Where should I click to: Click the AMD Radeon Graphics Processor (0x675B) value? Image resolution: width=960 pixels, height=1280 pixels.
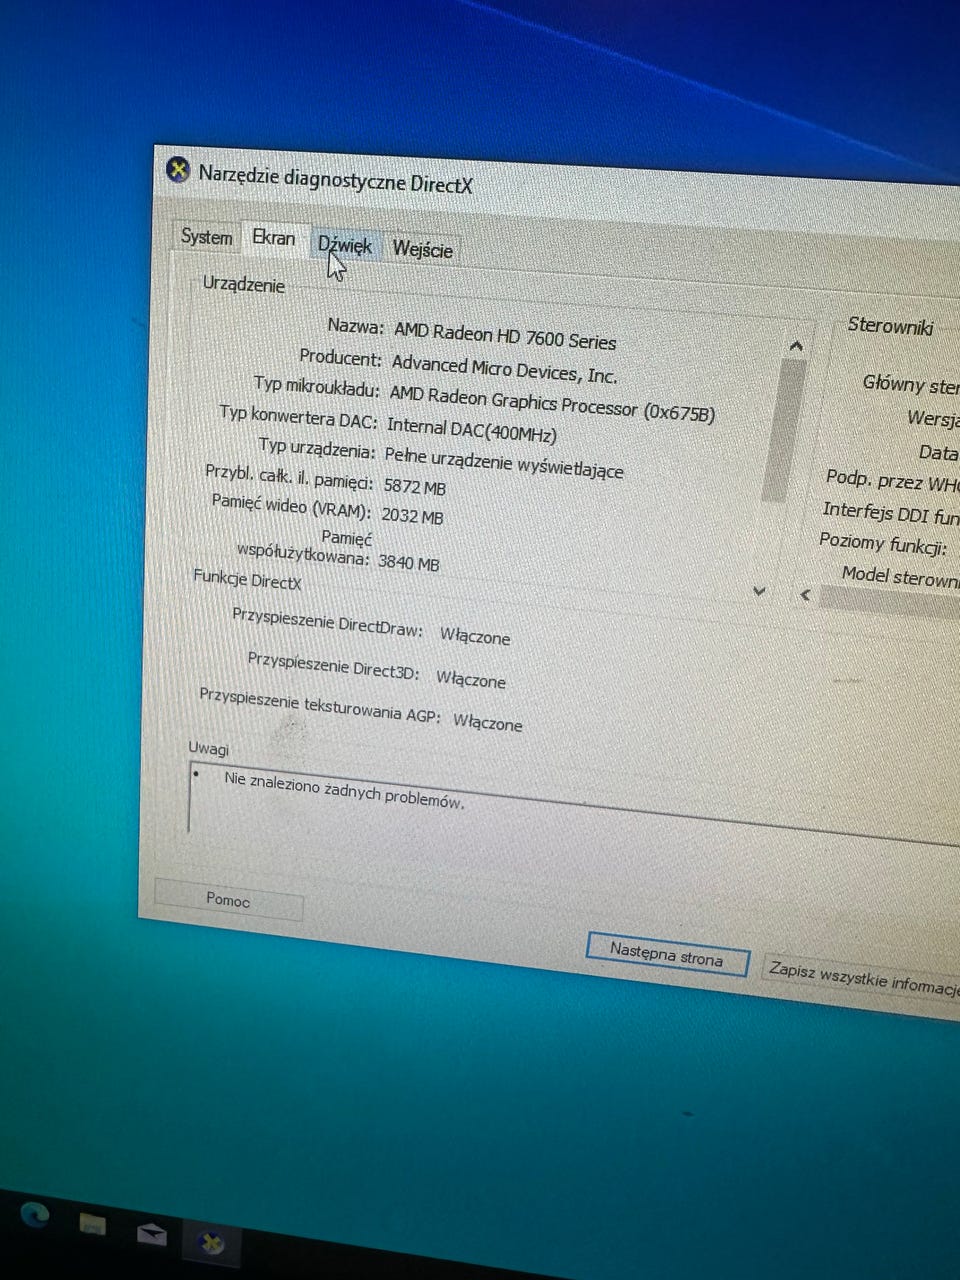tap(552, 403)
